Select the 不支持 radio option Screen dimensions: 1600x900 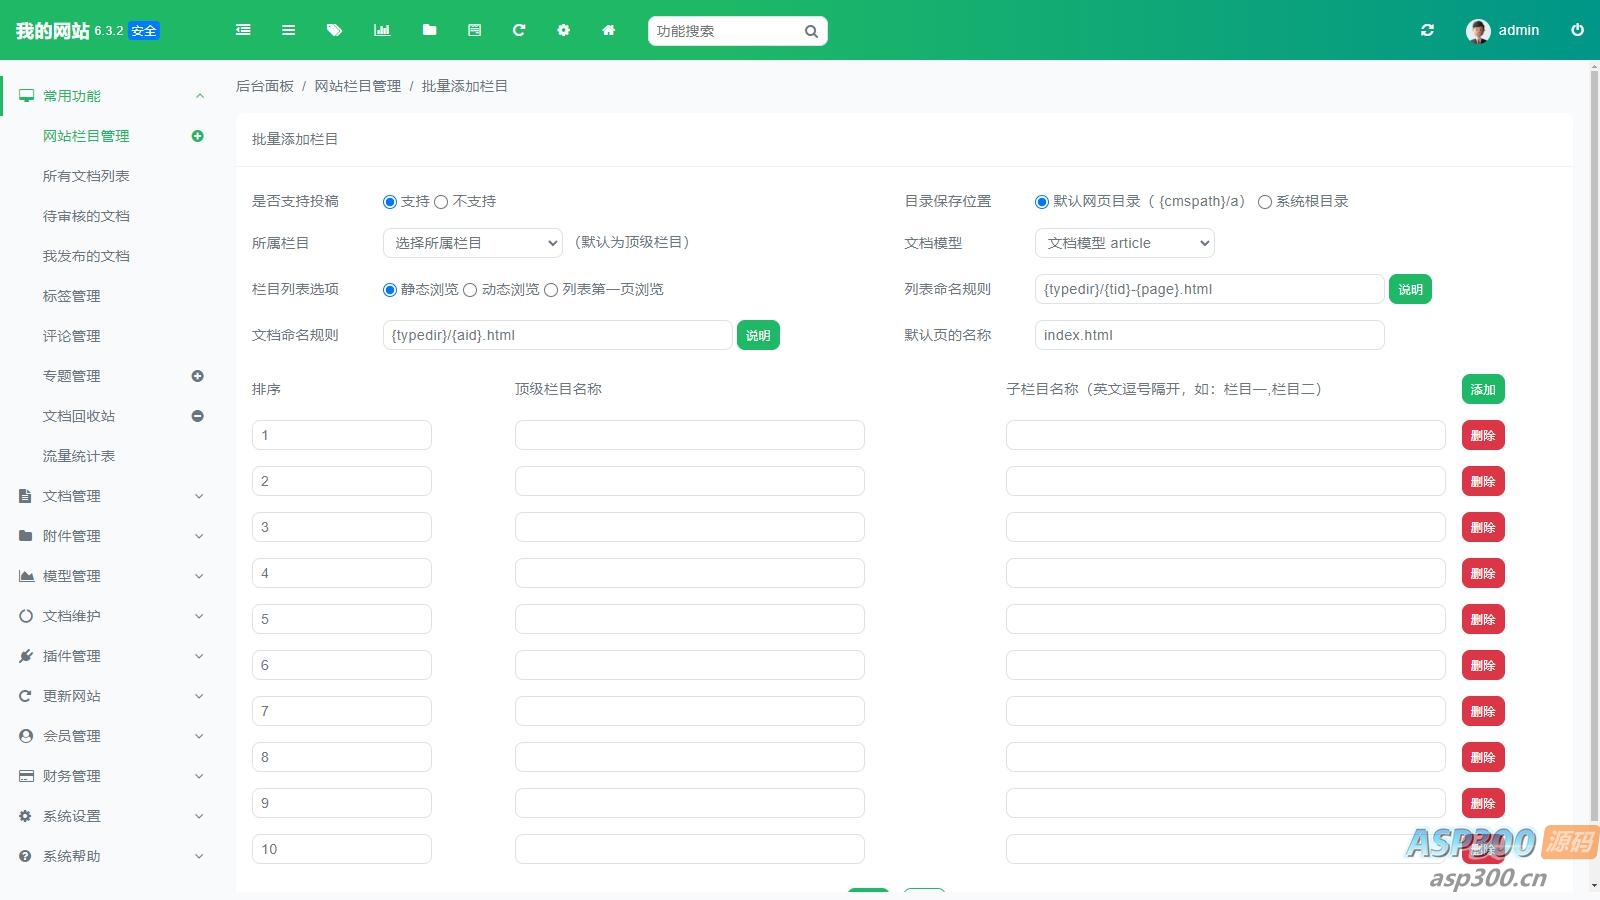click(441, 202)
